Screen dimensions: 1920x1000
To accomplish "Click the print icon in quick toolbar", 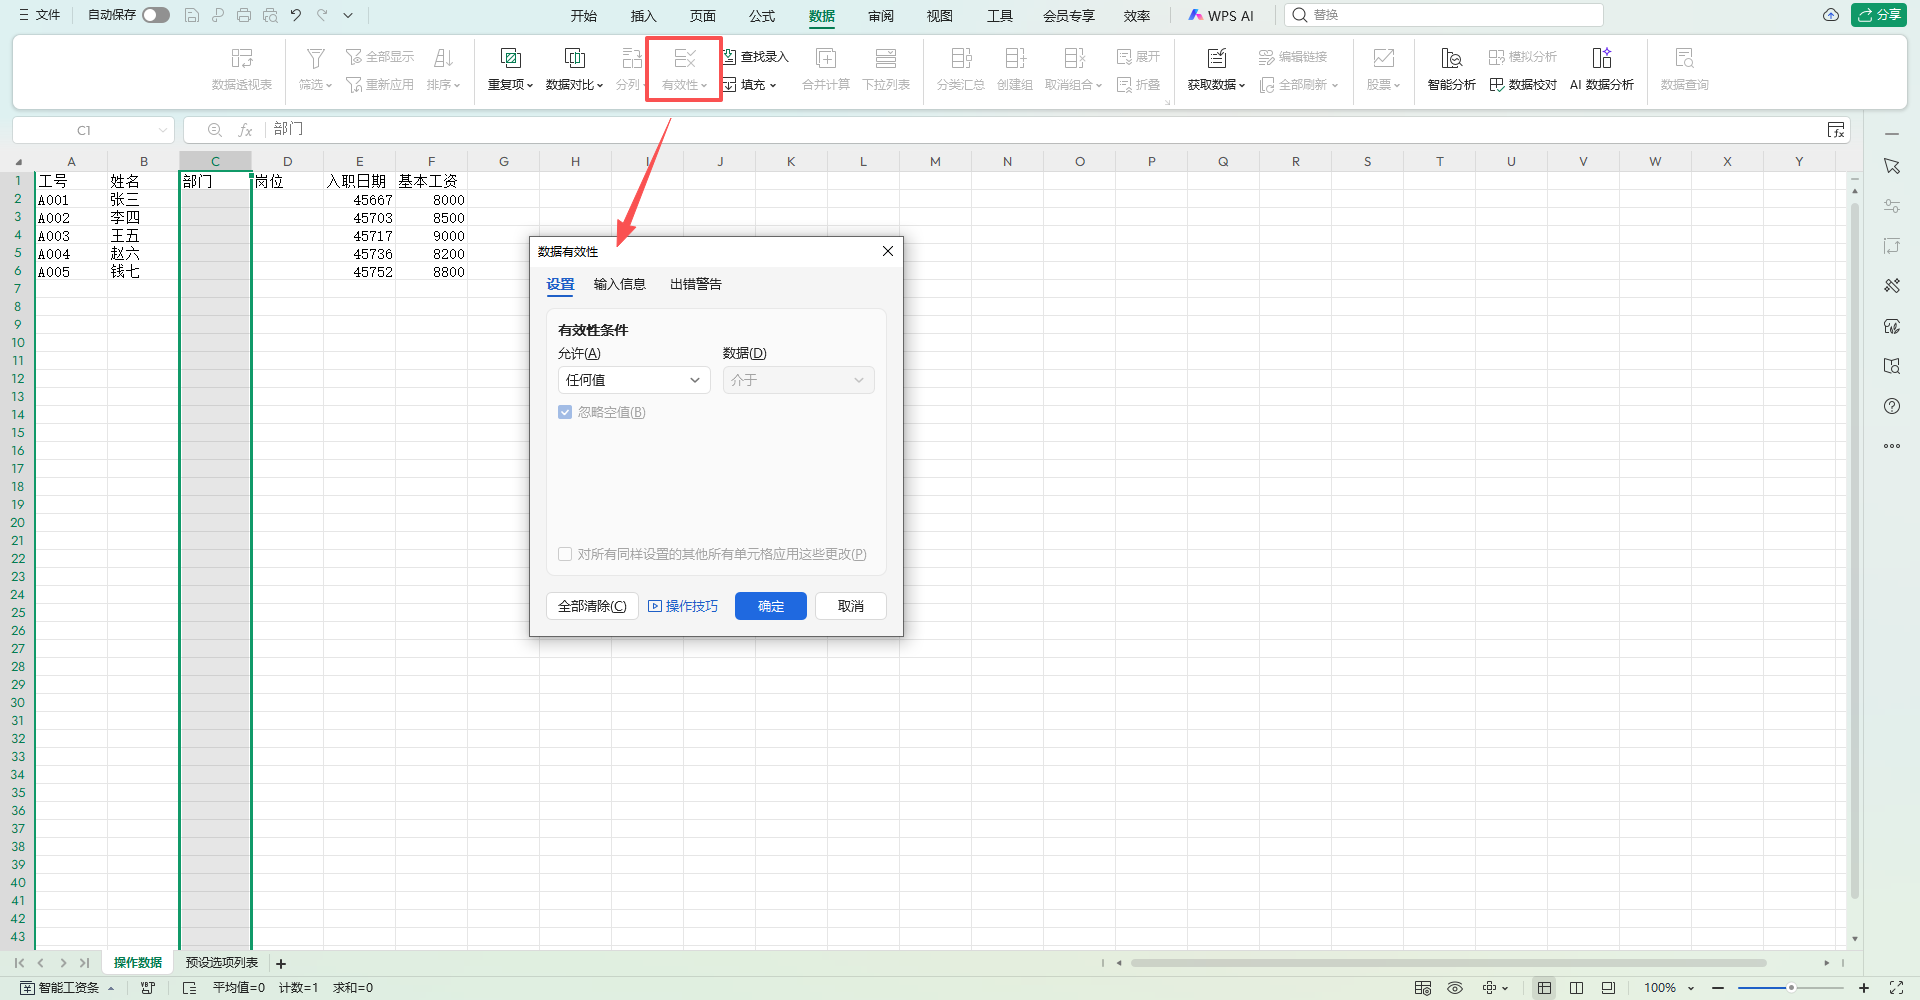I will coord(244,15).
